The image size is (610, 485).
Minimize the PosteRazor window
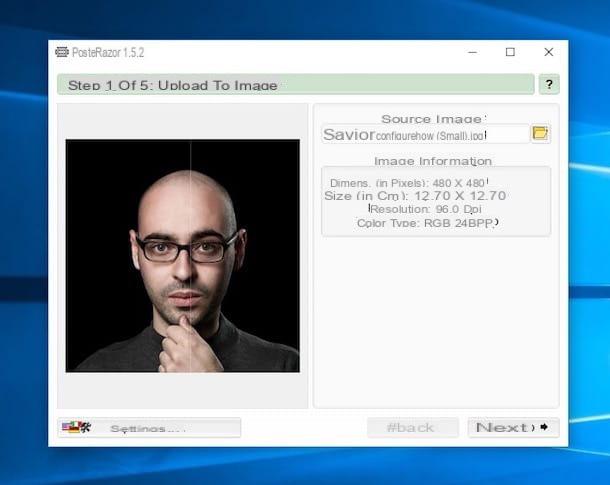point(472,52)
